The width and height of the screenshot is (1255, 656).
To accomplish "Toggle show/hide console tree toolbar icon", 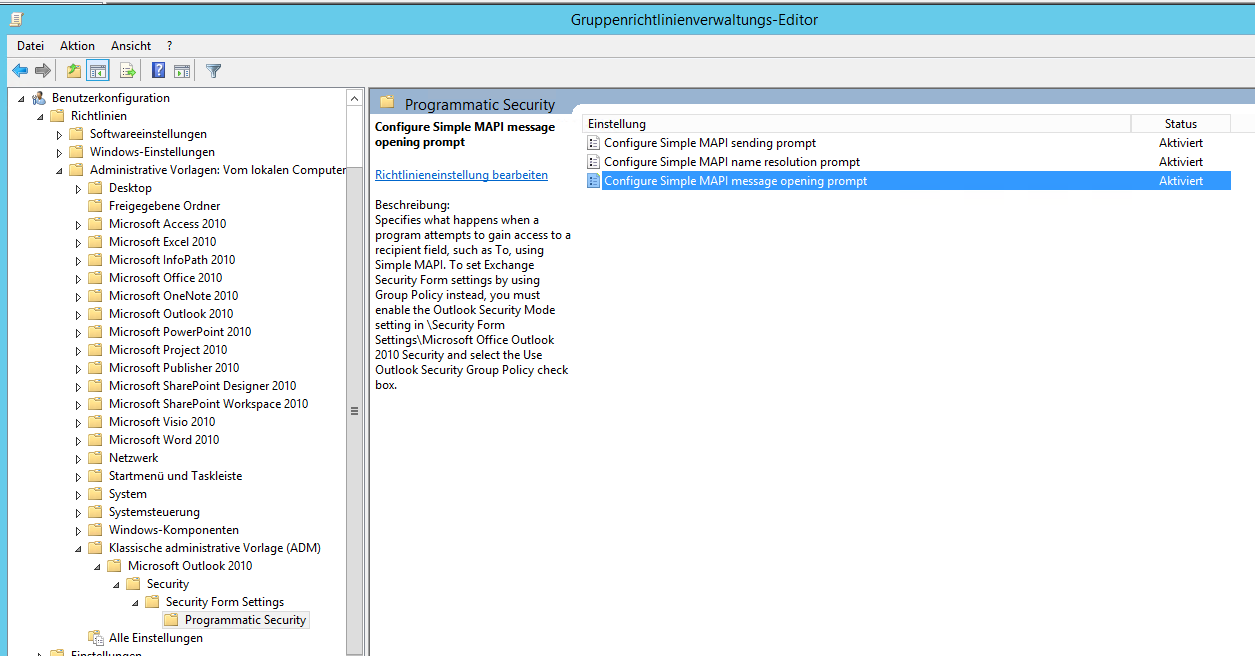I will (x=97, y=71).
